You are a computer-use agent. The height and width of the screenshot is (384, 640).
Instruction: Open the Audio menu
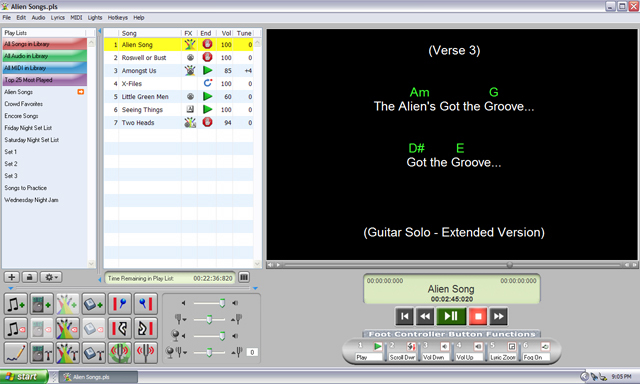click(38, 18)
